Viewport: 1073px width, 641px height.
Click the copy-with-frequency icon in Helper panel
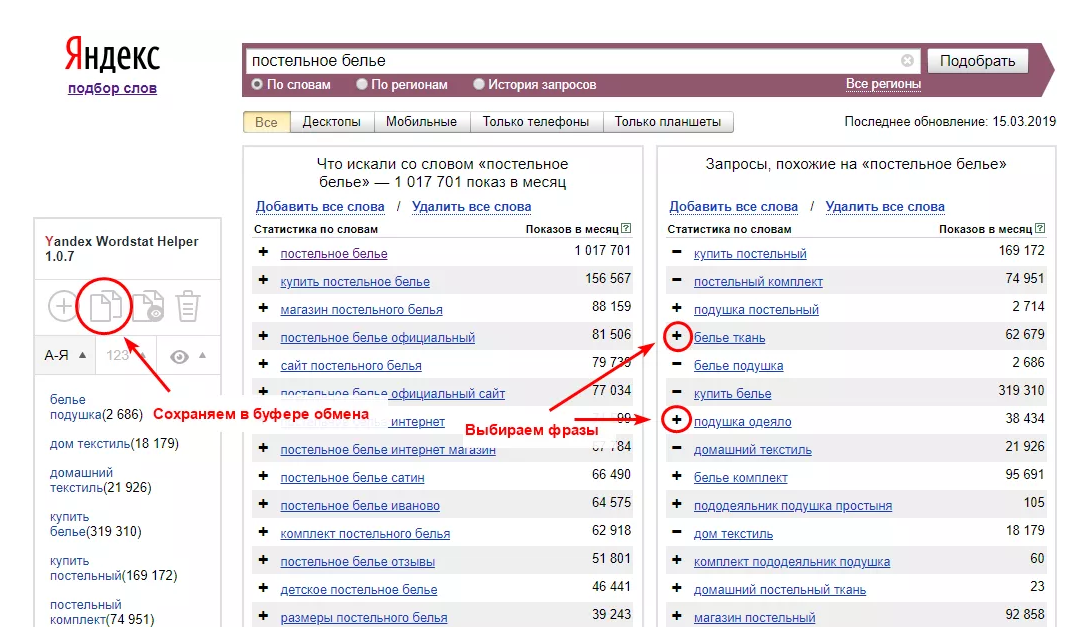[148, 306]
